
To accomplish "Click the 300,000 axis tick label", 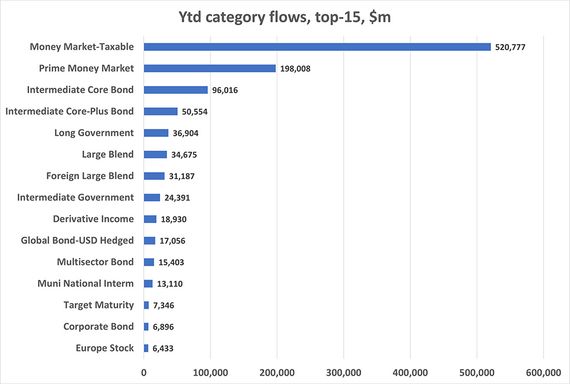I will (x=344, y=373).
